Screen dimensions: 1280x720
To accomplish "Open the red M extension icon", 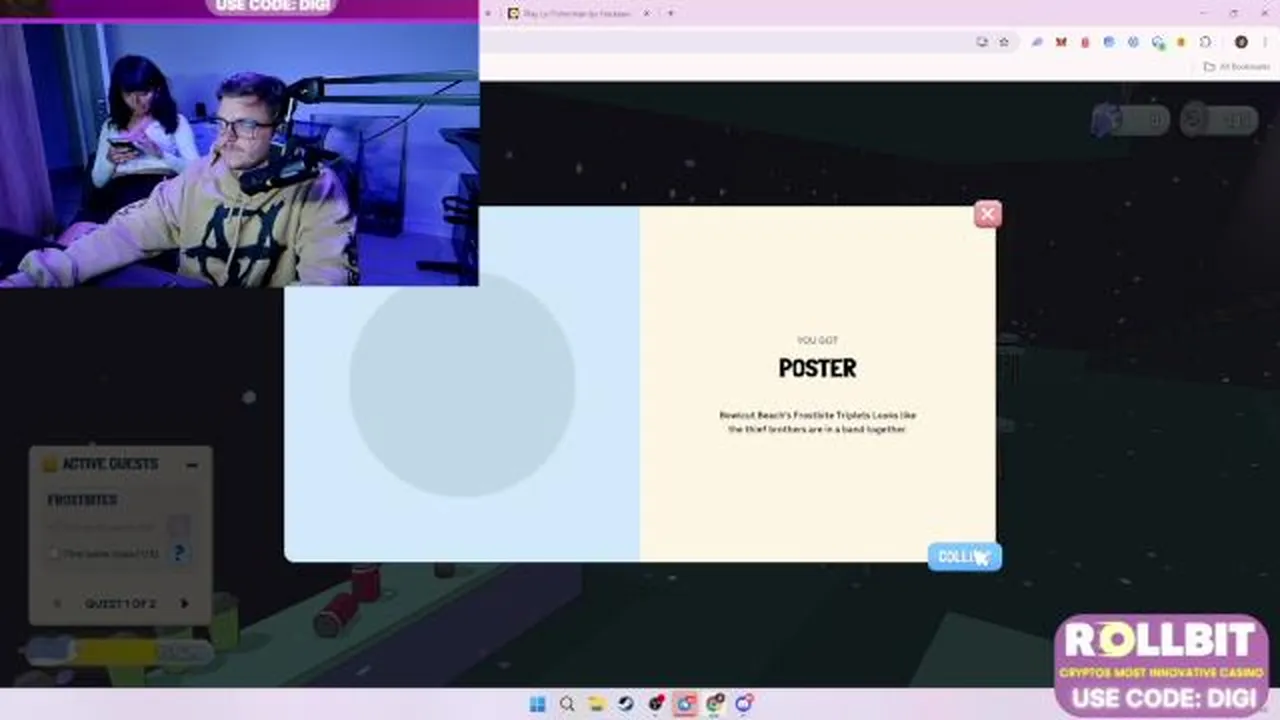I will point(1060,42).
